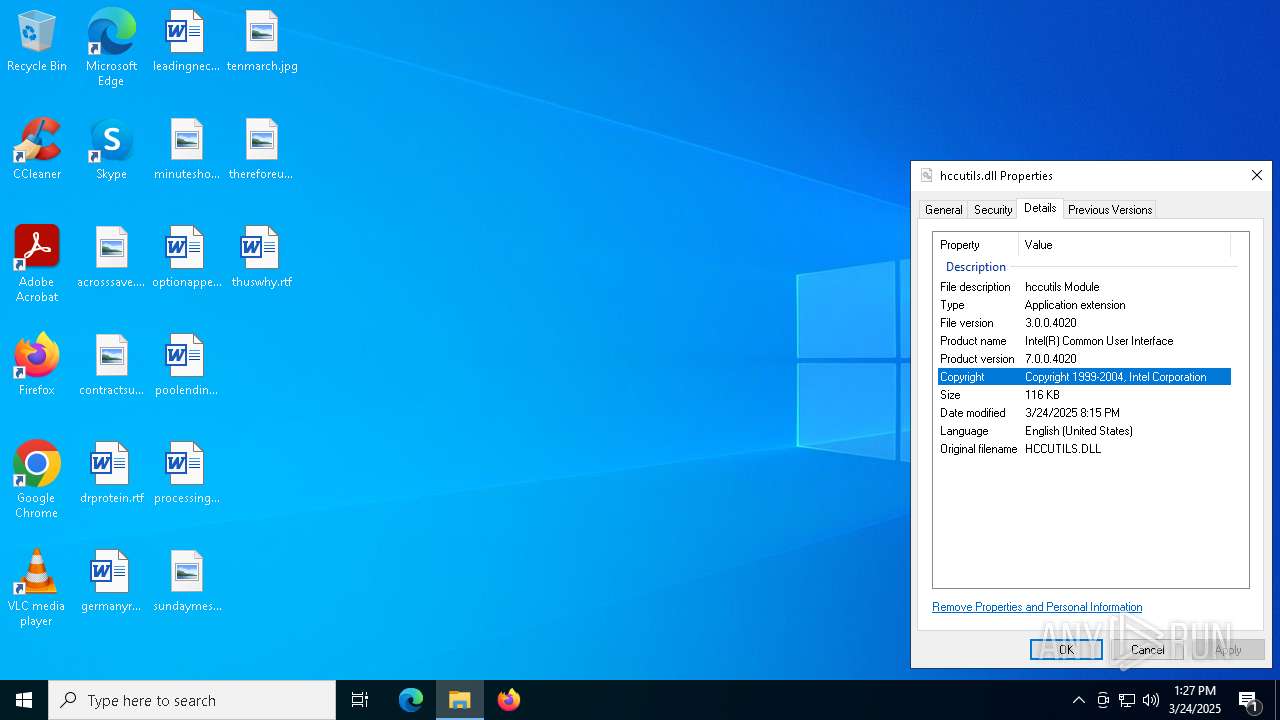This screenshot has height=720, width=1280.
Task: Select the sundaymes image file icon
Action: 186,582
